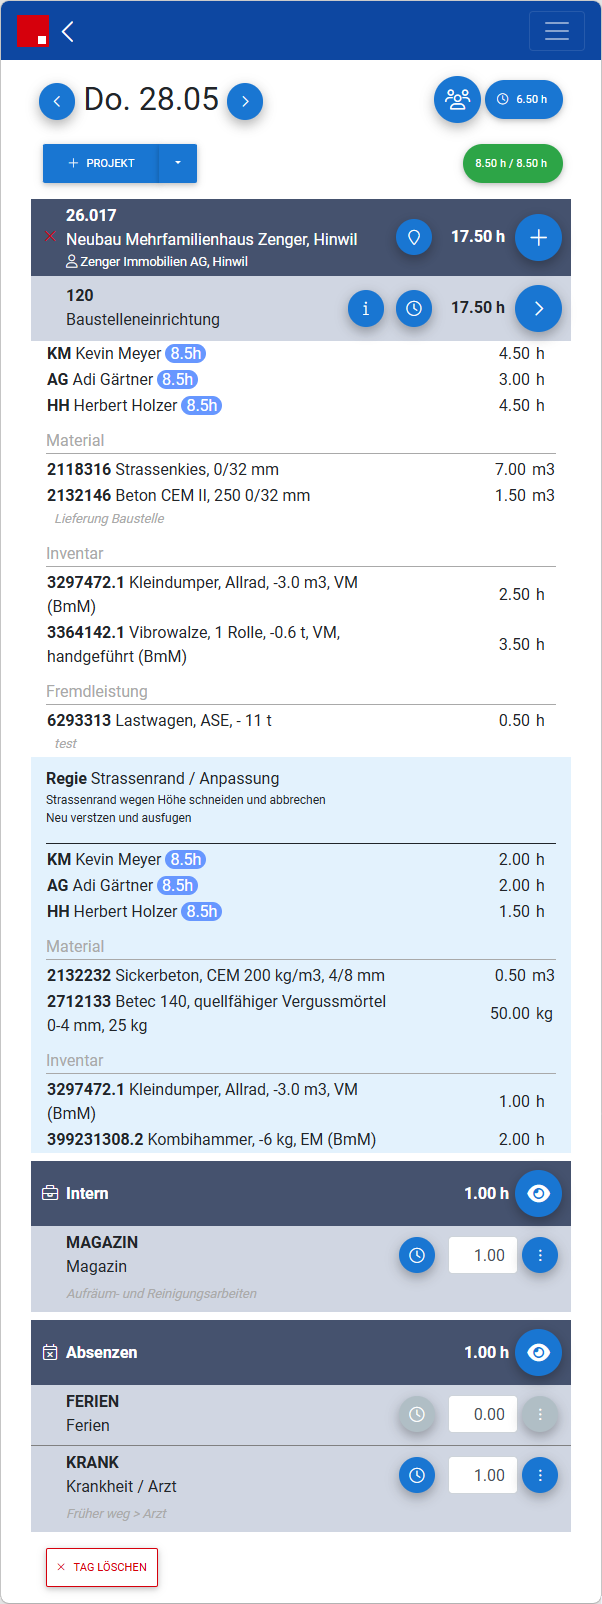The height and width of the screenshot is (1604, 602).
Task: Click Kevin Meyer's 2.00 h Regie row
Action: click(301, 859)
